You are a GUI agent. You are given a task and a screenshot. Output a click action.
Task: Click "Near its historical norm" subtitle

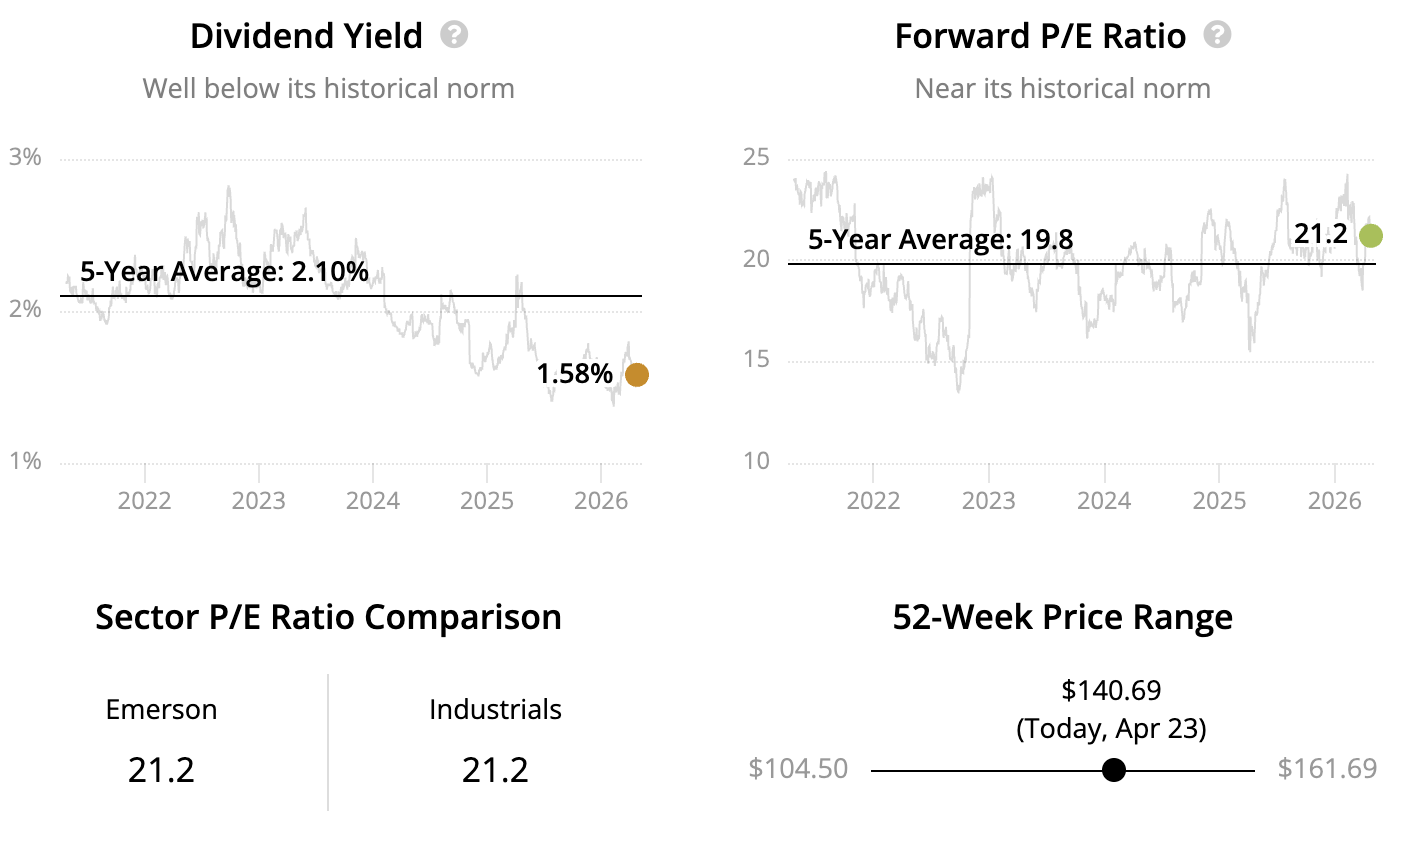tap(1062, 88)
